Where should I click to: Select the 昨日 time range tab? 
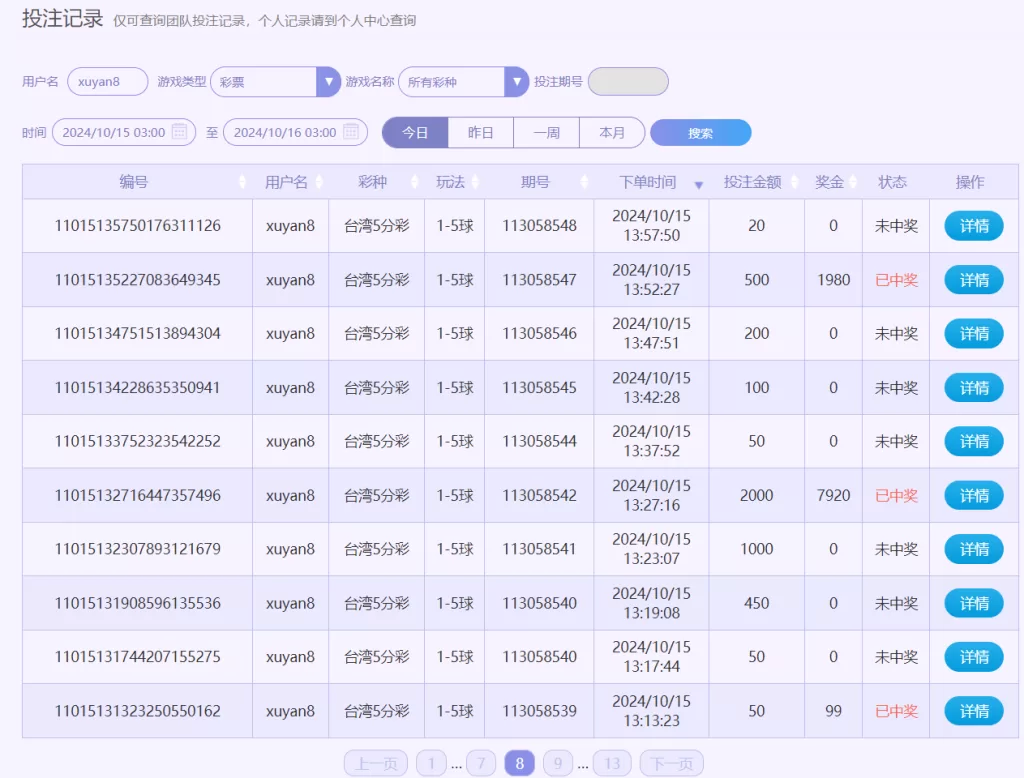tap(481, 133)
